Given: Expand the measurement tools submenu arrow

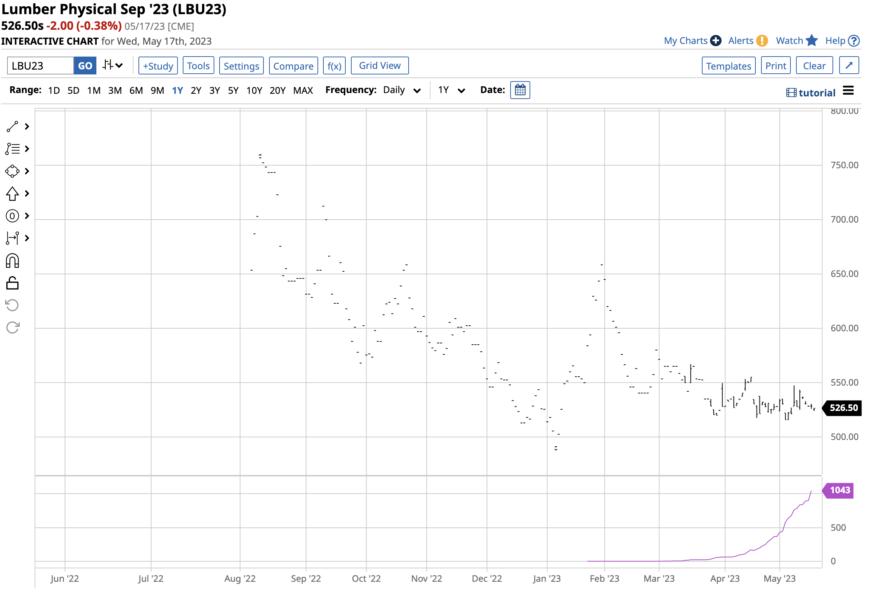Looking at the screenshot, I should (x=26, y=238).
